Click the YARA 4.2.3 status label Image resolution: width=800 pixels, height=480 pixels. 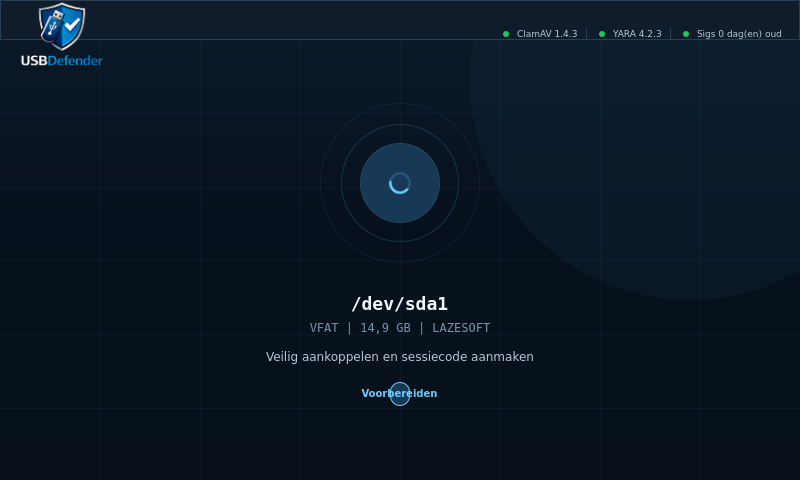[637, 34]
